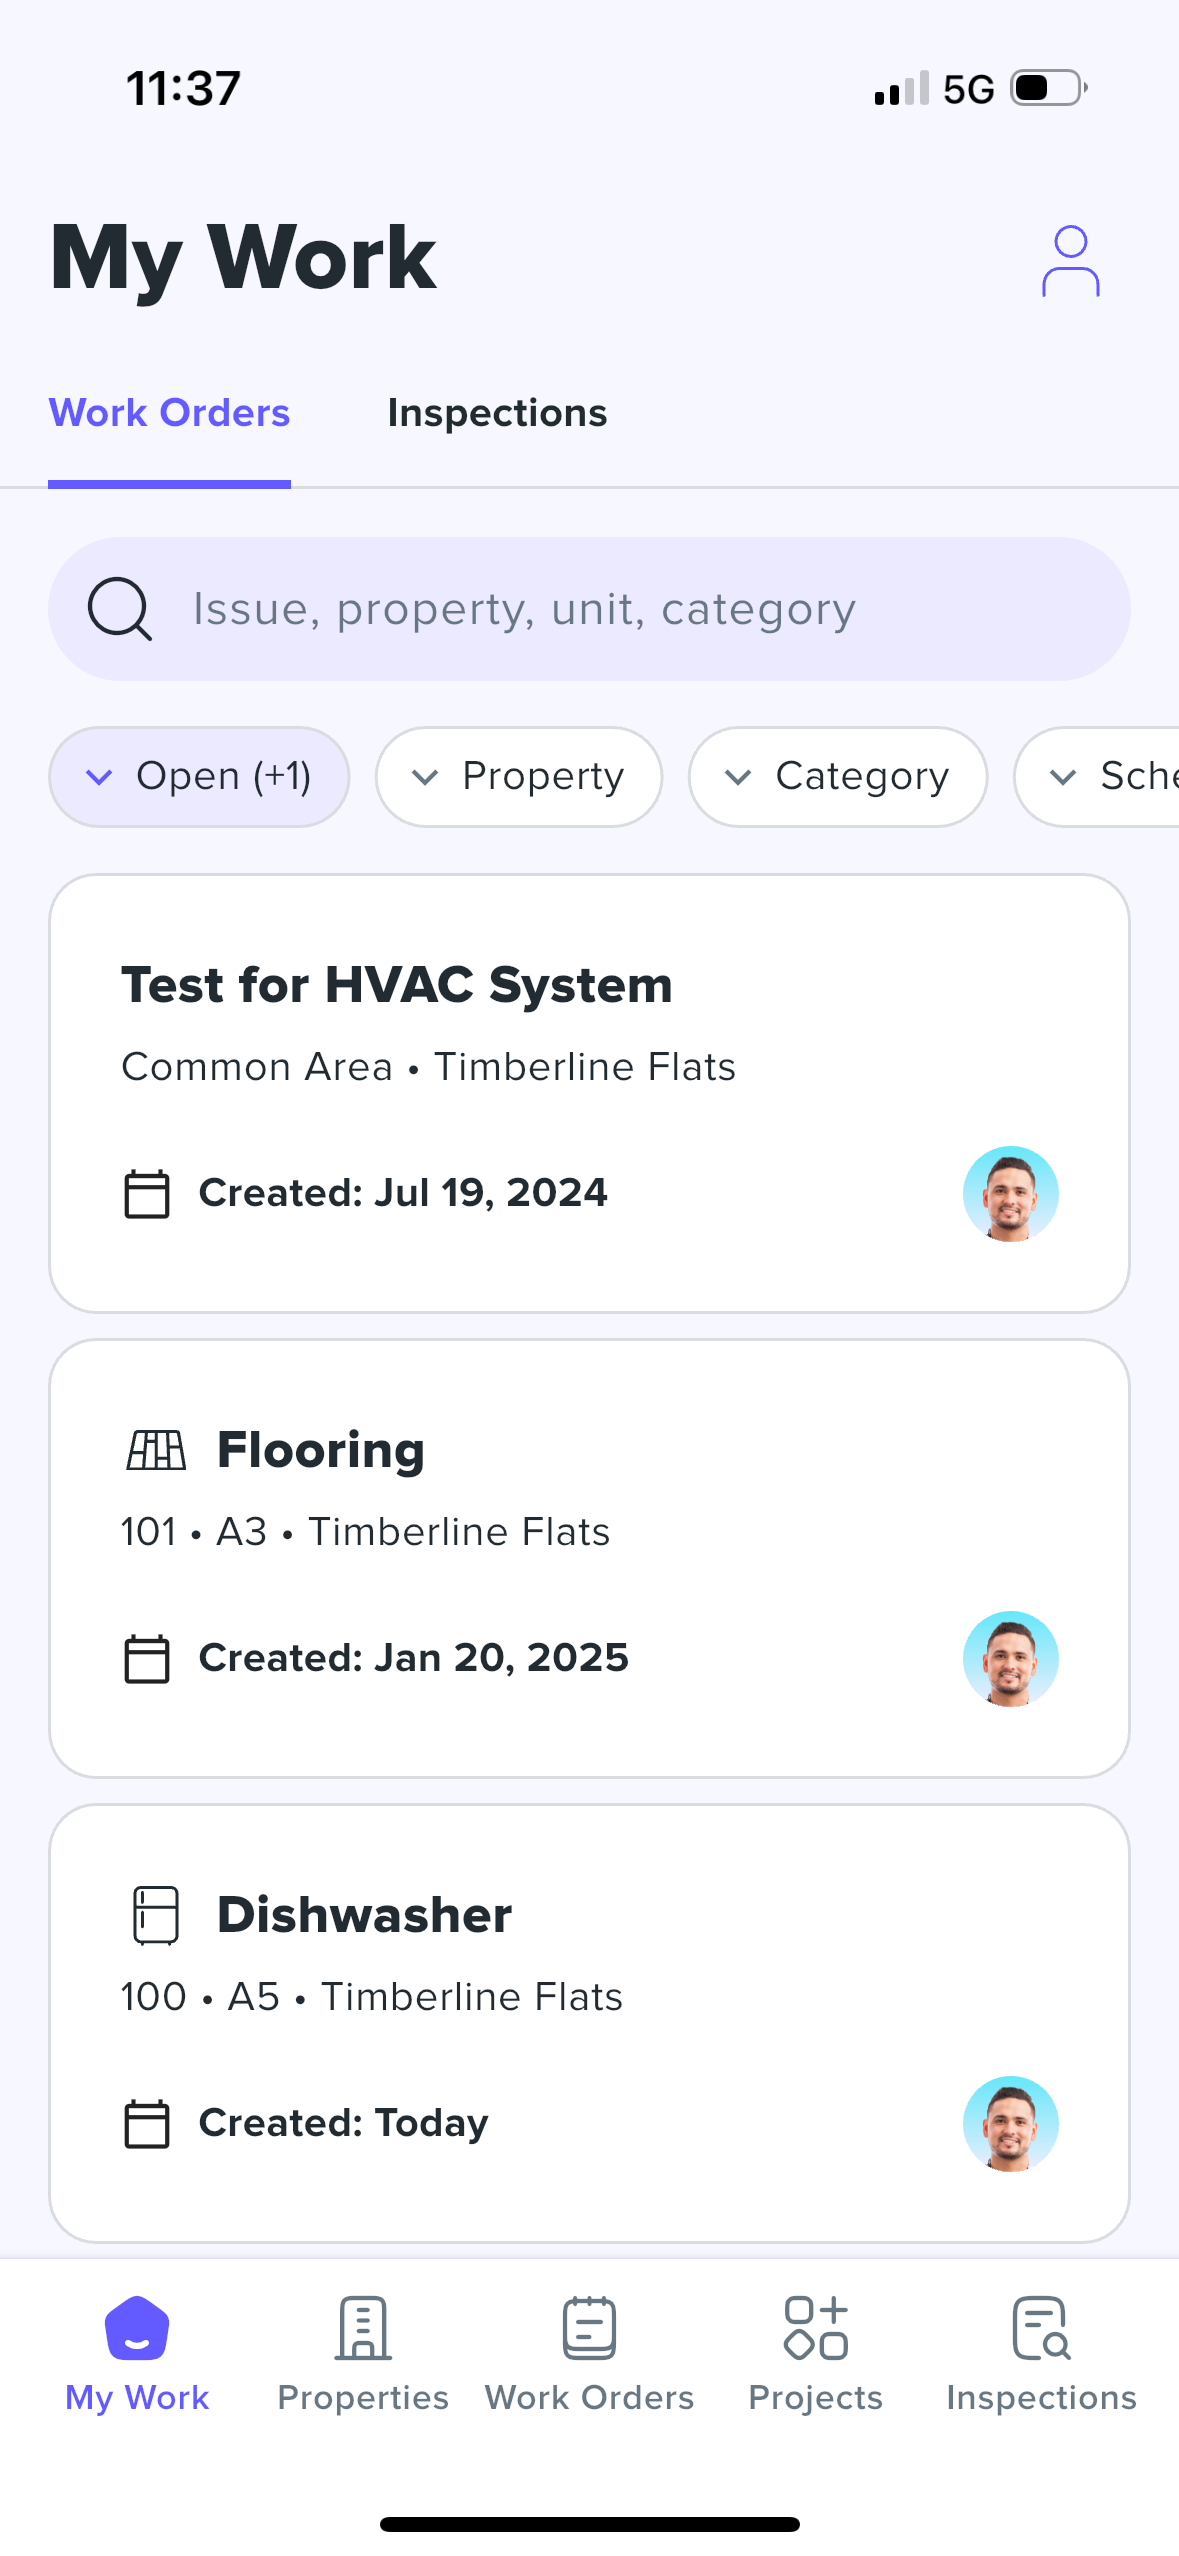The width and height of the screenshot is (1179, 2556).
Task: Open the Dishwasher work order card
Action: click(x=589, y=2020)
